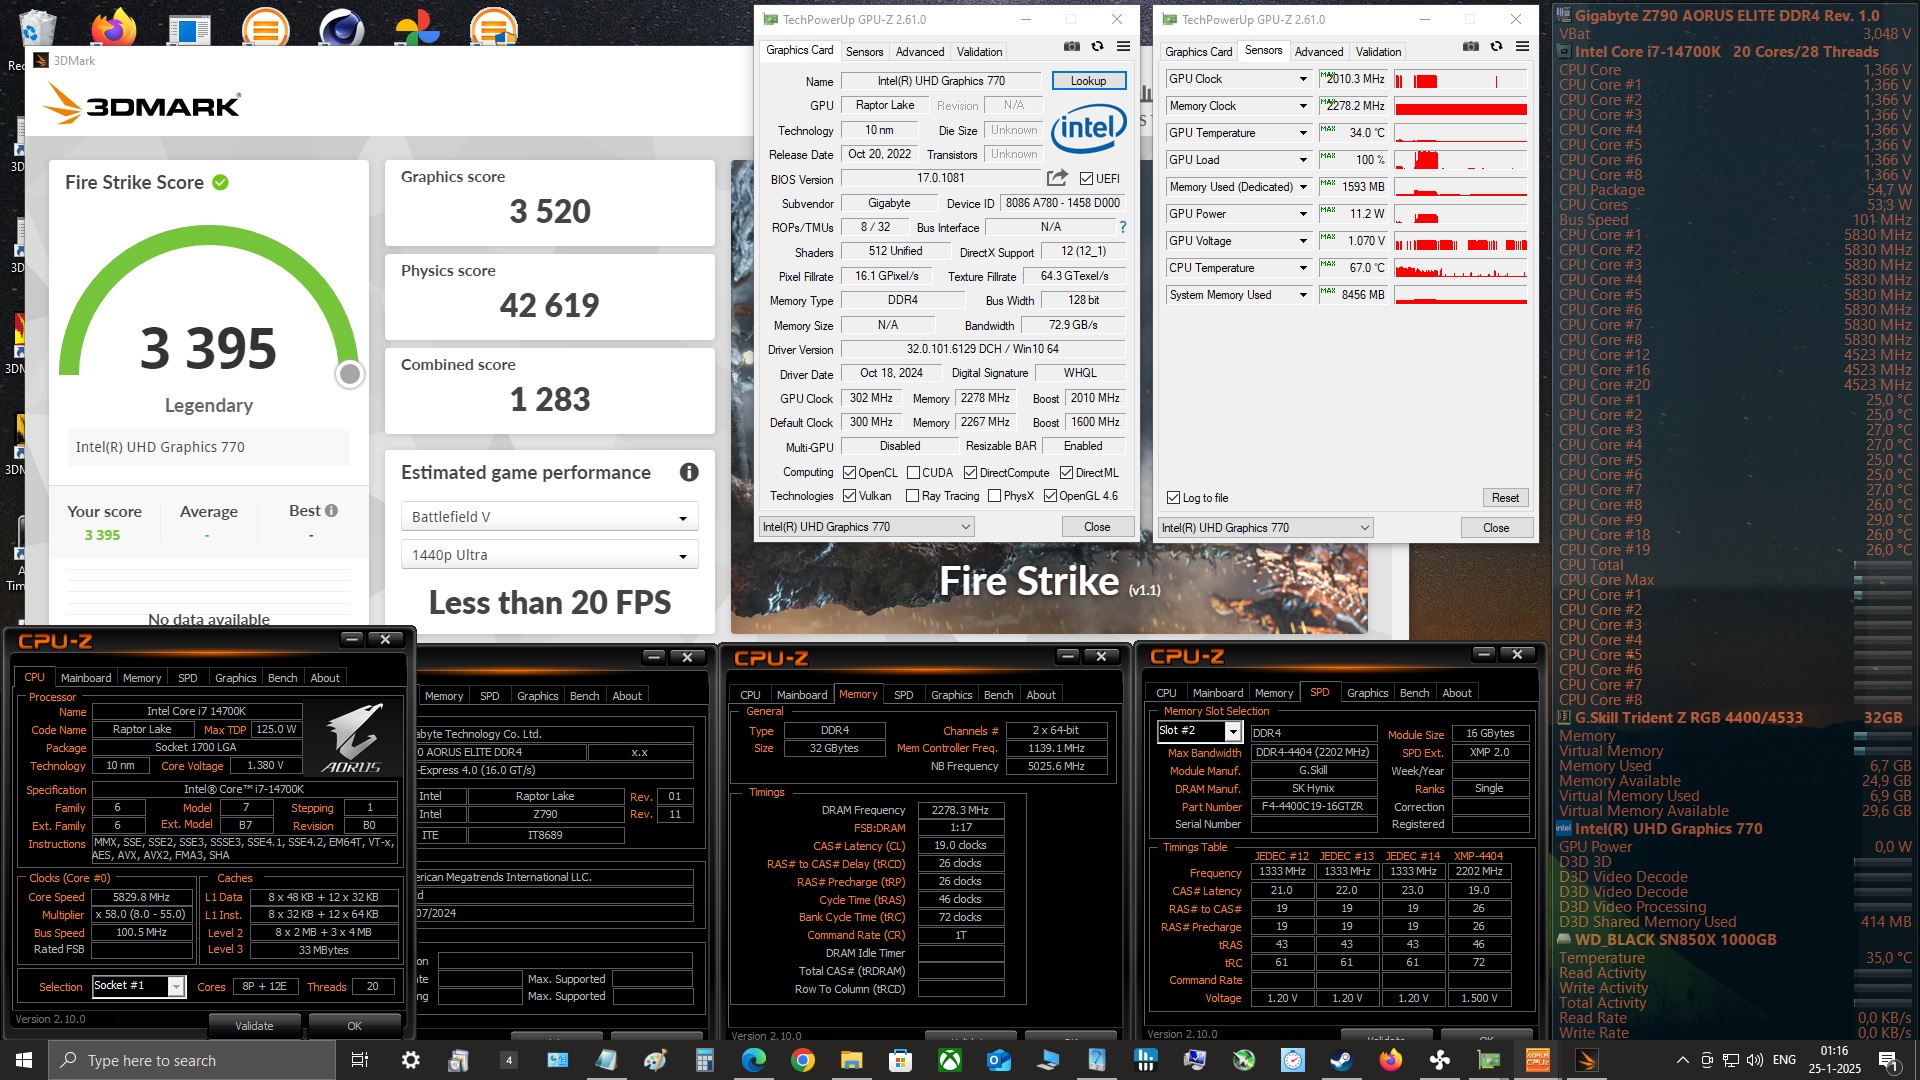
Task: Open hamburger menu in left GPU-Z window
Action: click(1123, 46)
